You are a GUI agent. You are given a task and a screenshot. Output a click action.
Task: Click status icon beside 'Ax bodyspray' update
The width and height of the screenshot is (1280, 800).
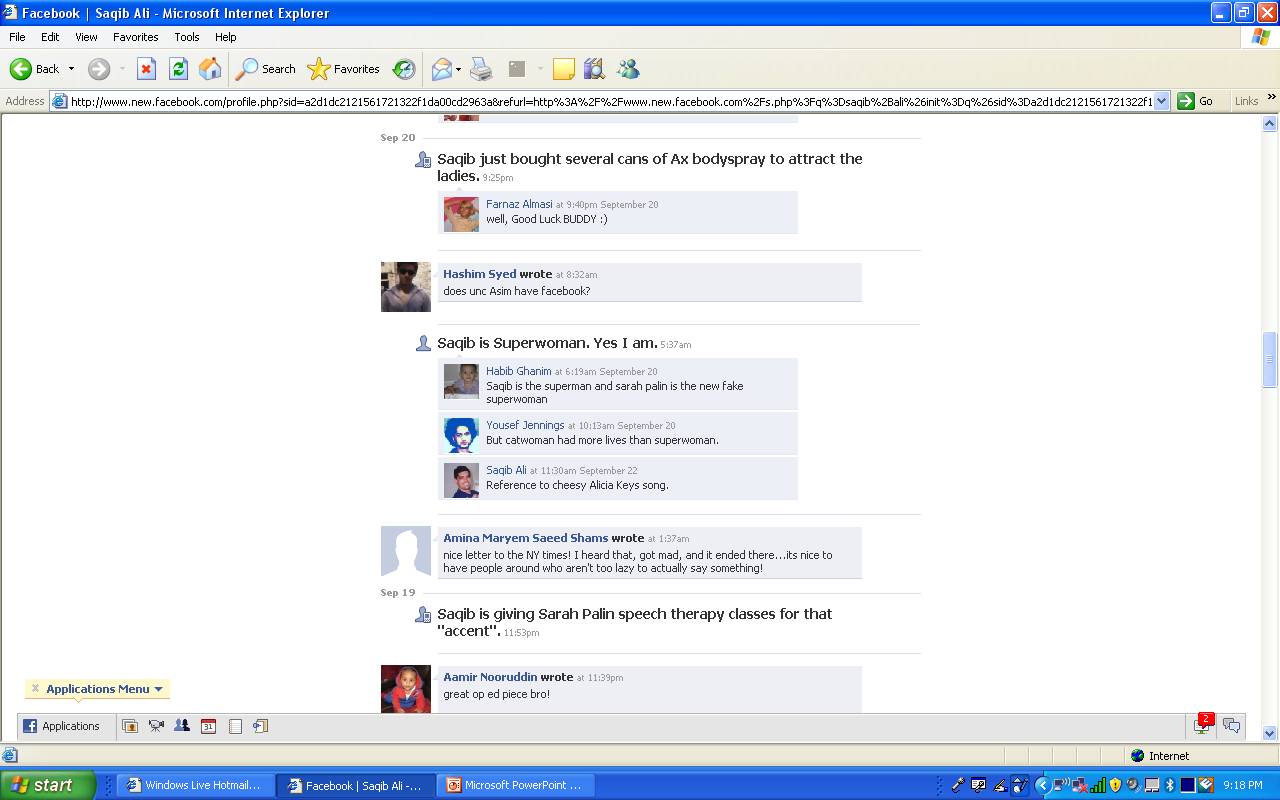coord(423,160)
